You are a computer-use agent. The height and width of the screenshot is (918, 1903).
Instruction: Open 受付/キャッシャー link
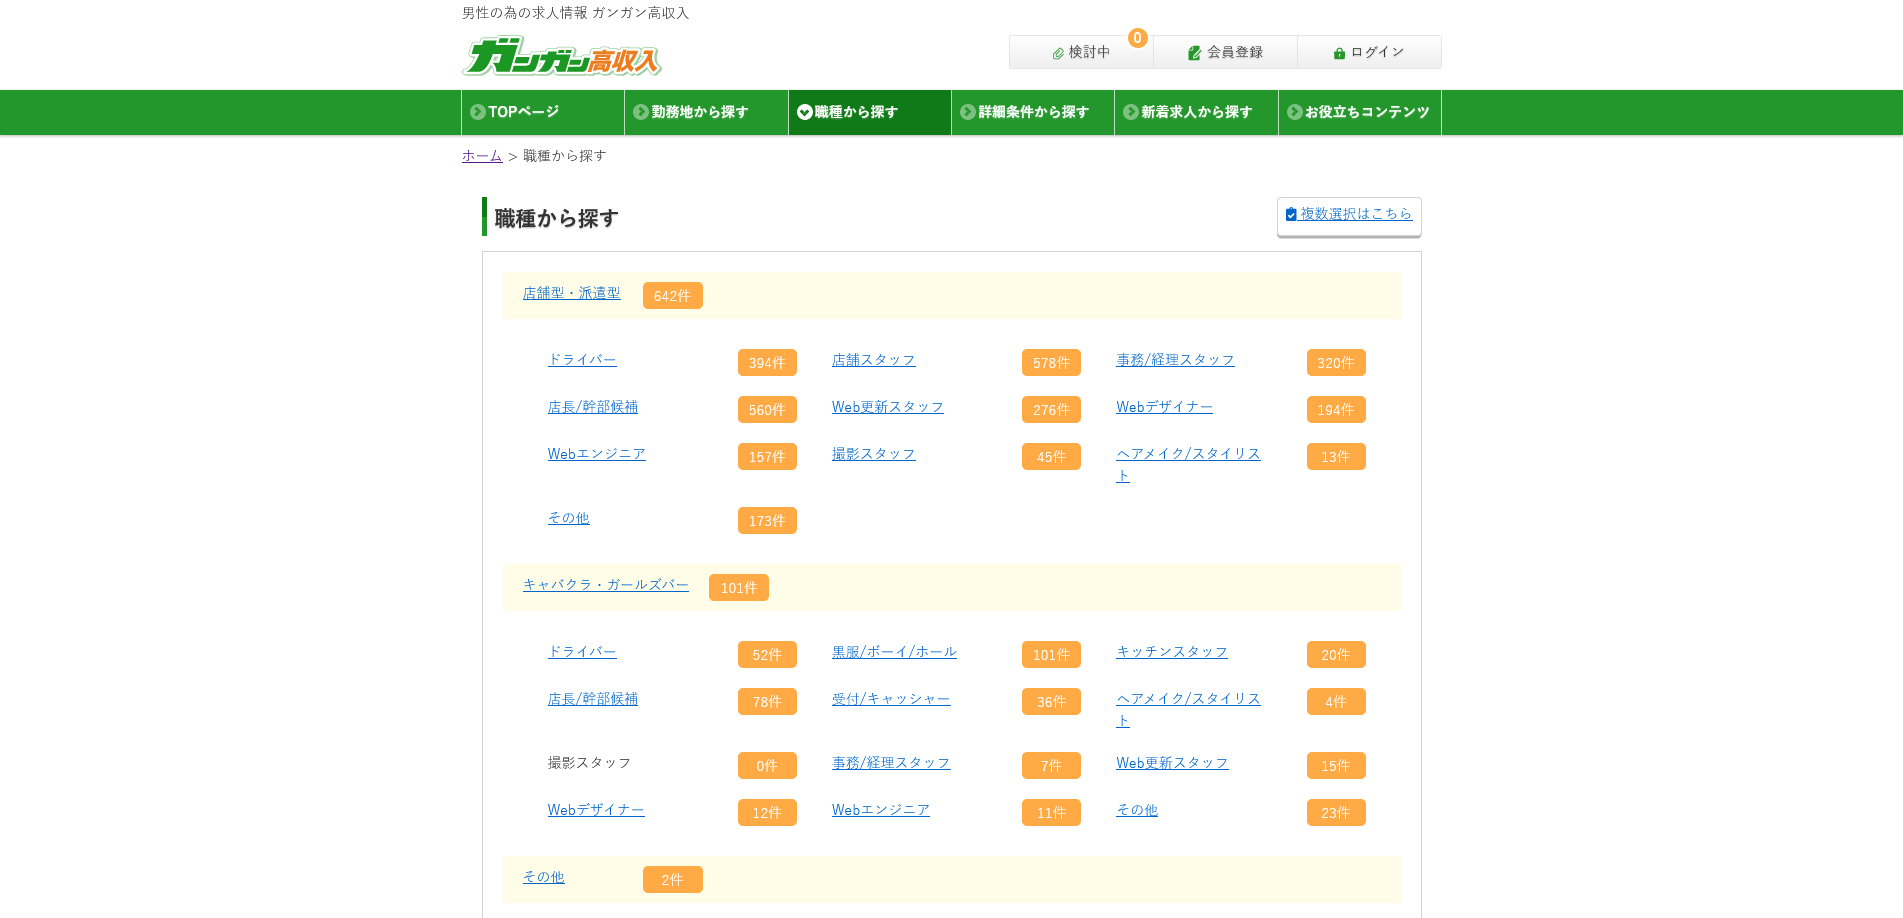[891, 699]
